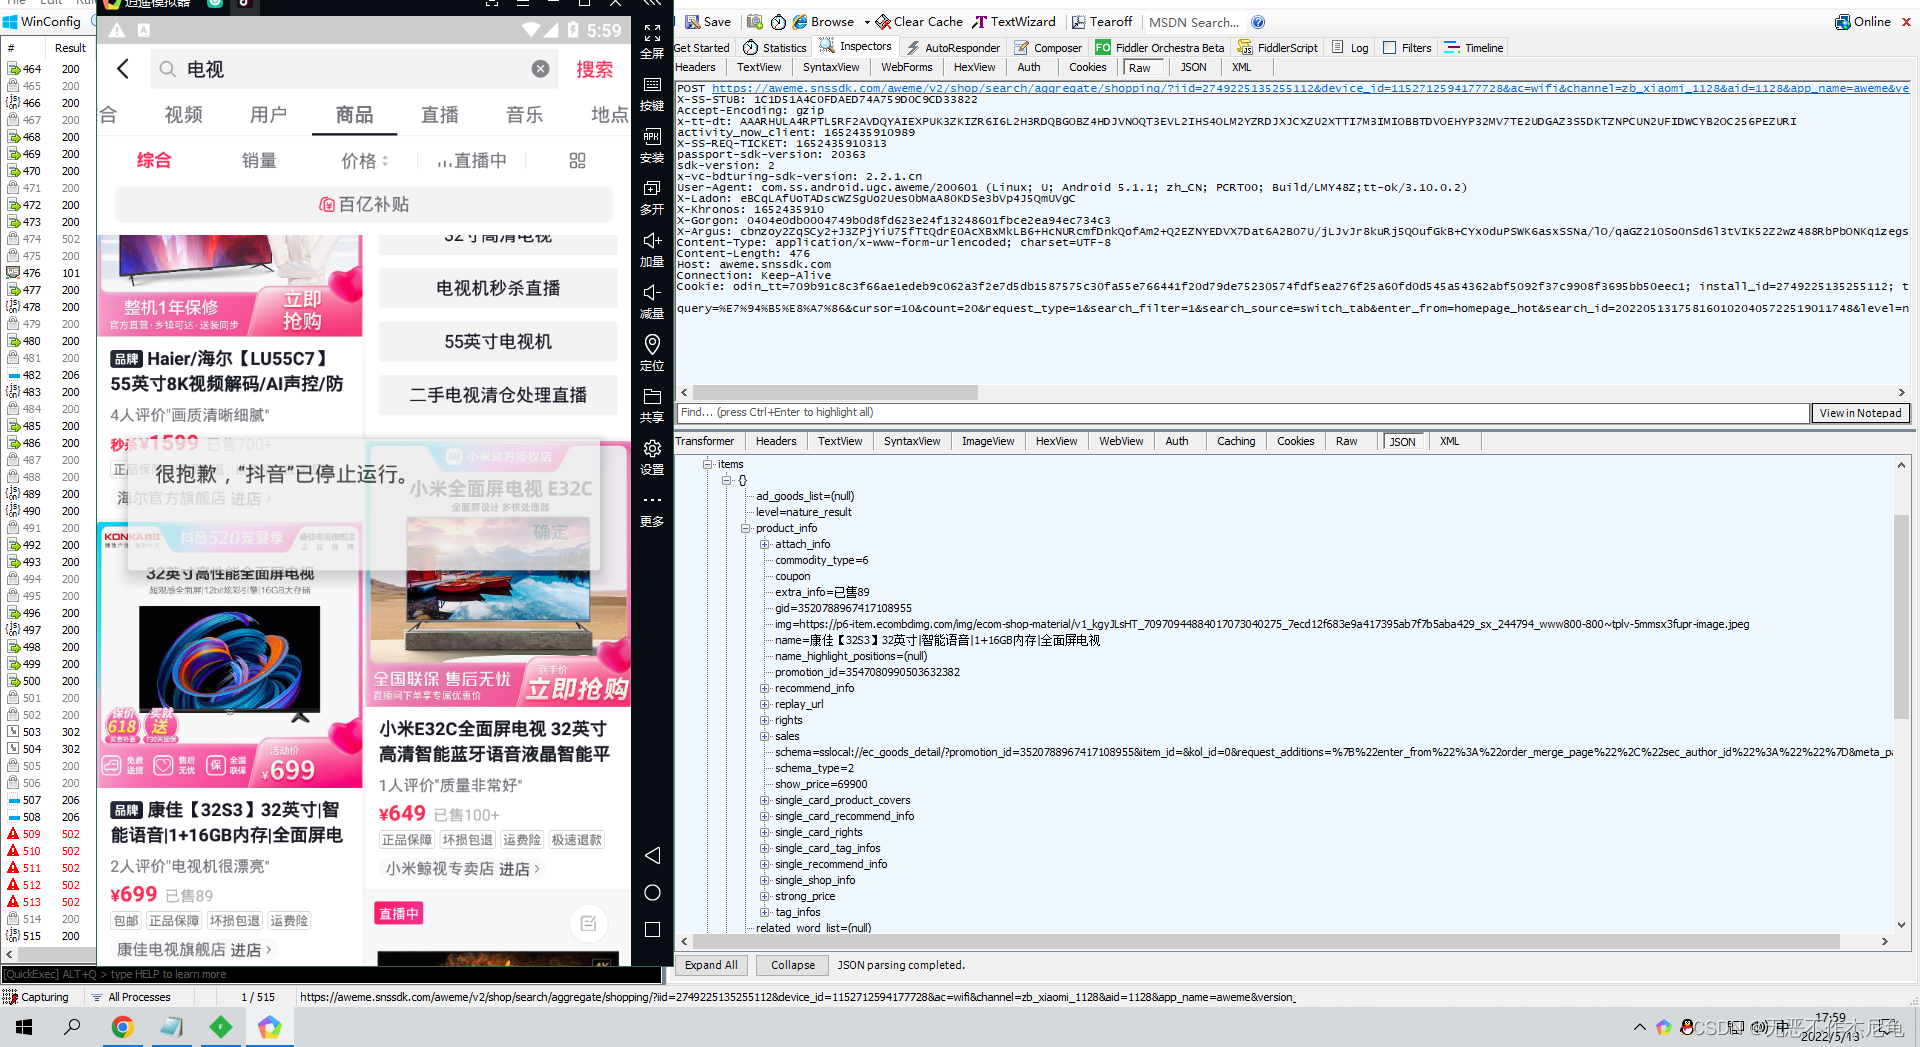Open the Browse toolbar item
This screenshot has height=1047, width=1920.
(823, 21)
